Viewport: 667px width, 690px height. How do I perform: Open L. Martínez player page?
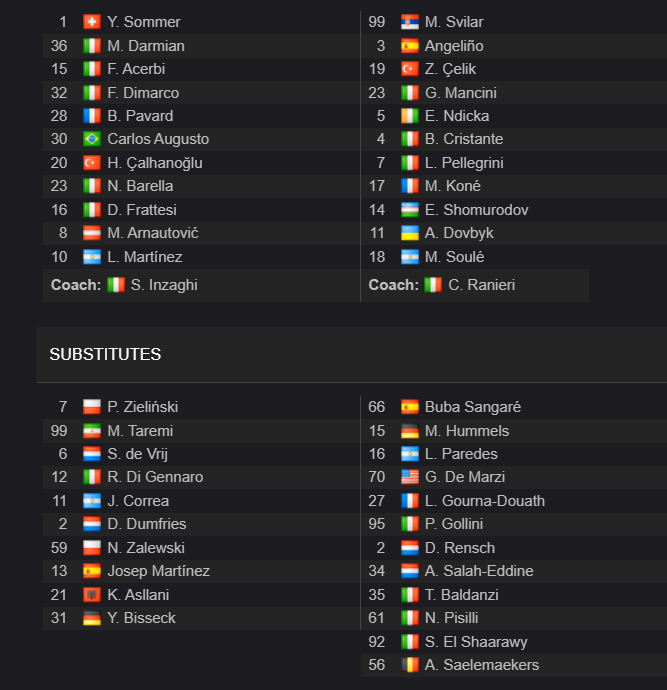coord(145,257)
